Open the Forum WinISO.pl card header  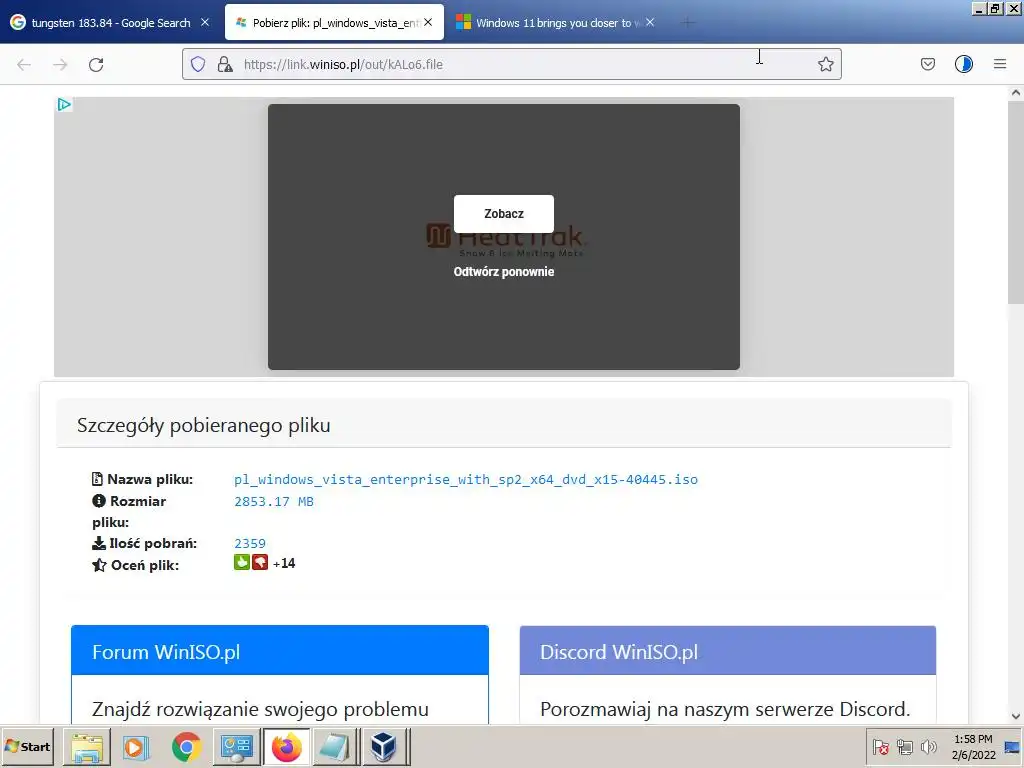pyautogui.click(x=280, y=650)
